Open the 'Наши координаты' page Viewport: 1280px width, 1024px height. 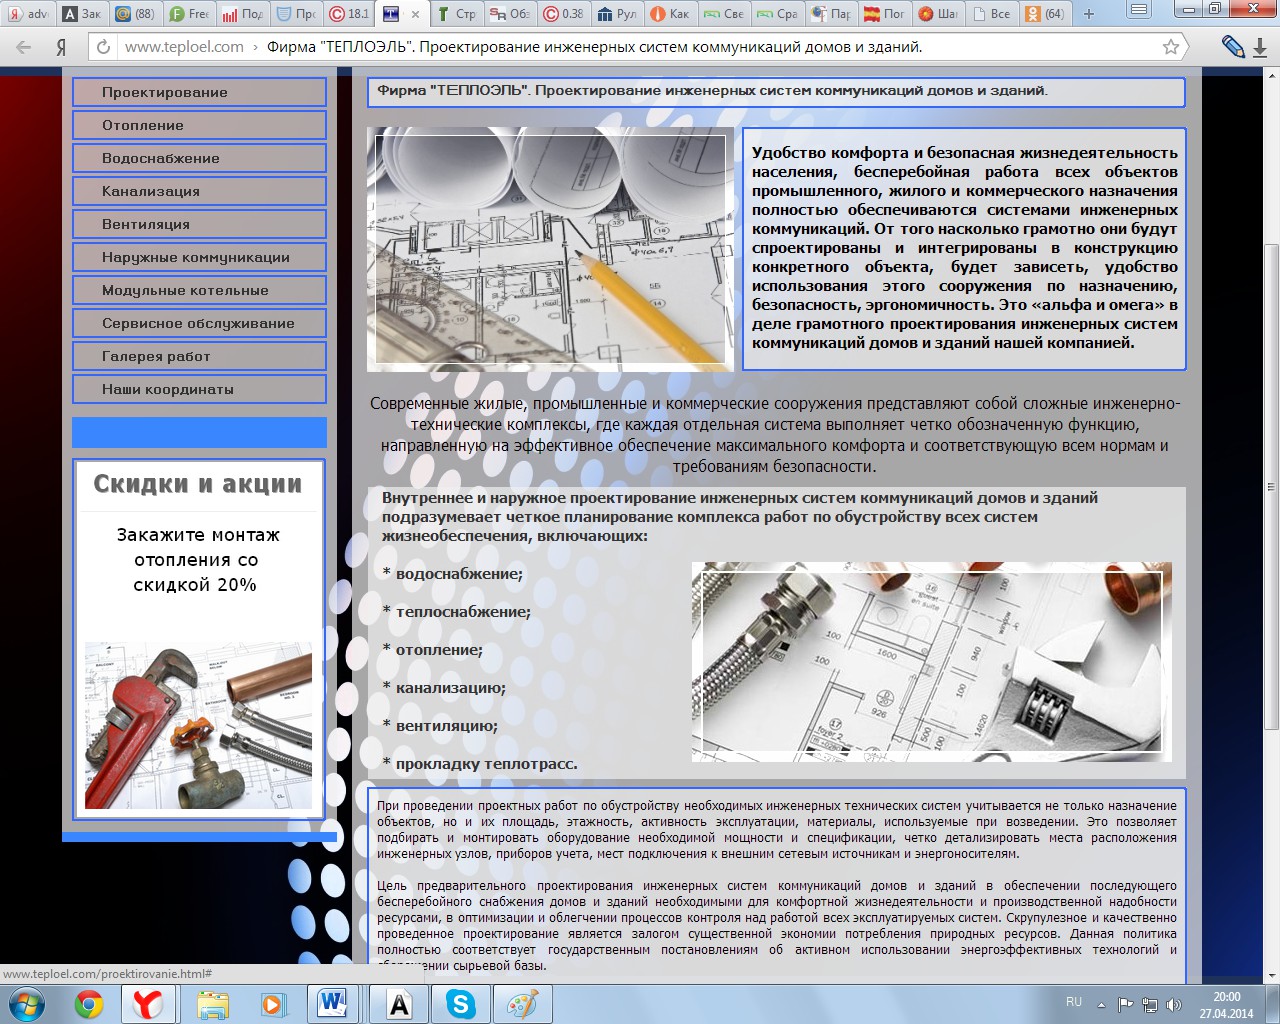pos(199,389)
